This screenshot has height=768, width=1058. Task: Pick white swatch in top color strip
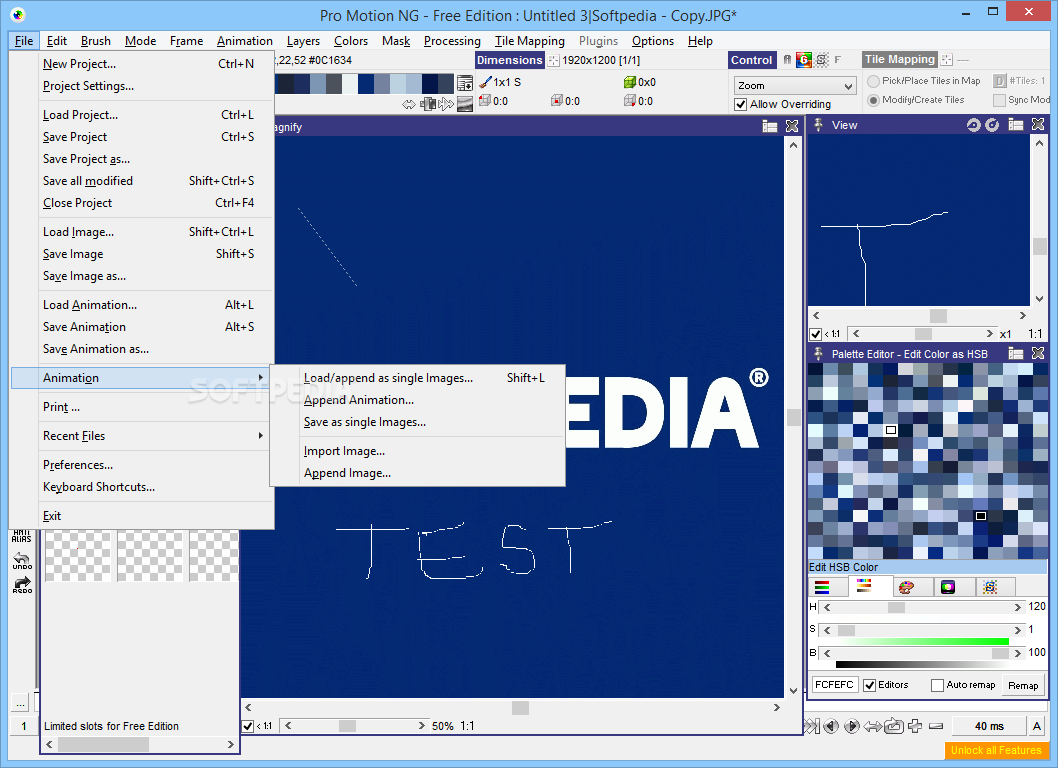click(350, 84)
